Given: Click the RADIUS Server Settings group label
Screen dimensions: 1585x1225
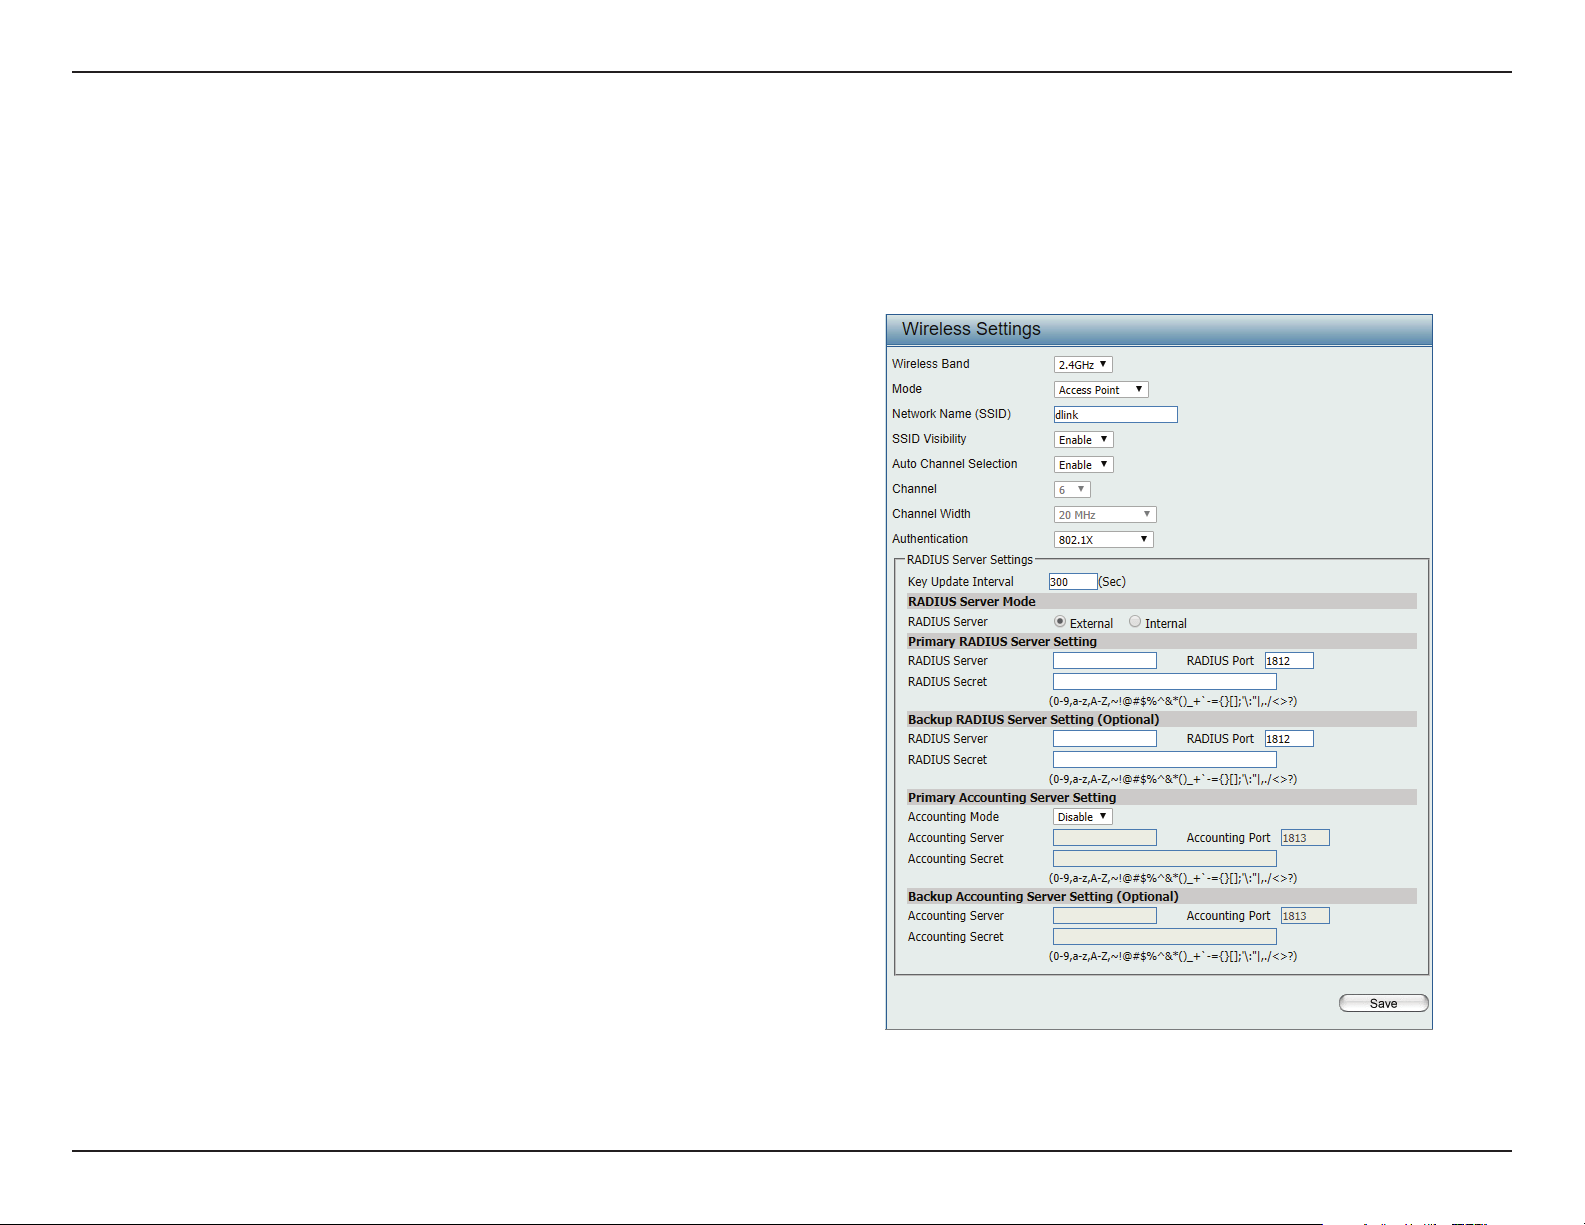Looking at the screenshot, I should pyautogui.click(x=970, y=560).
